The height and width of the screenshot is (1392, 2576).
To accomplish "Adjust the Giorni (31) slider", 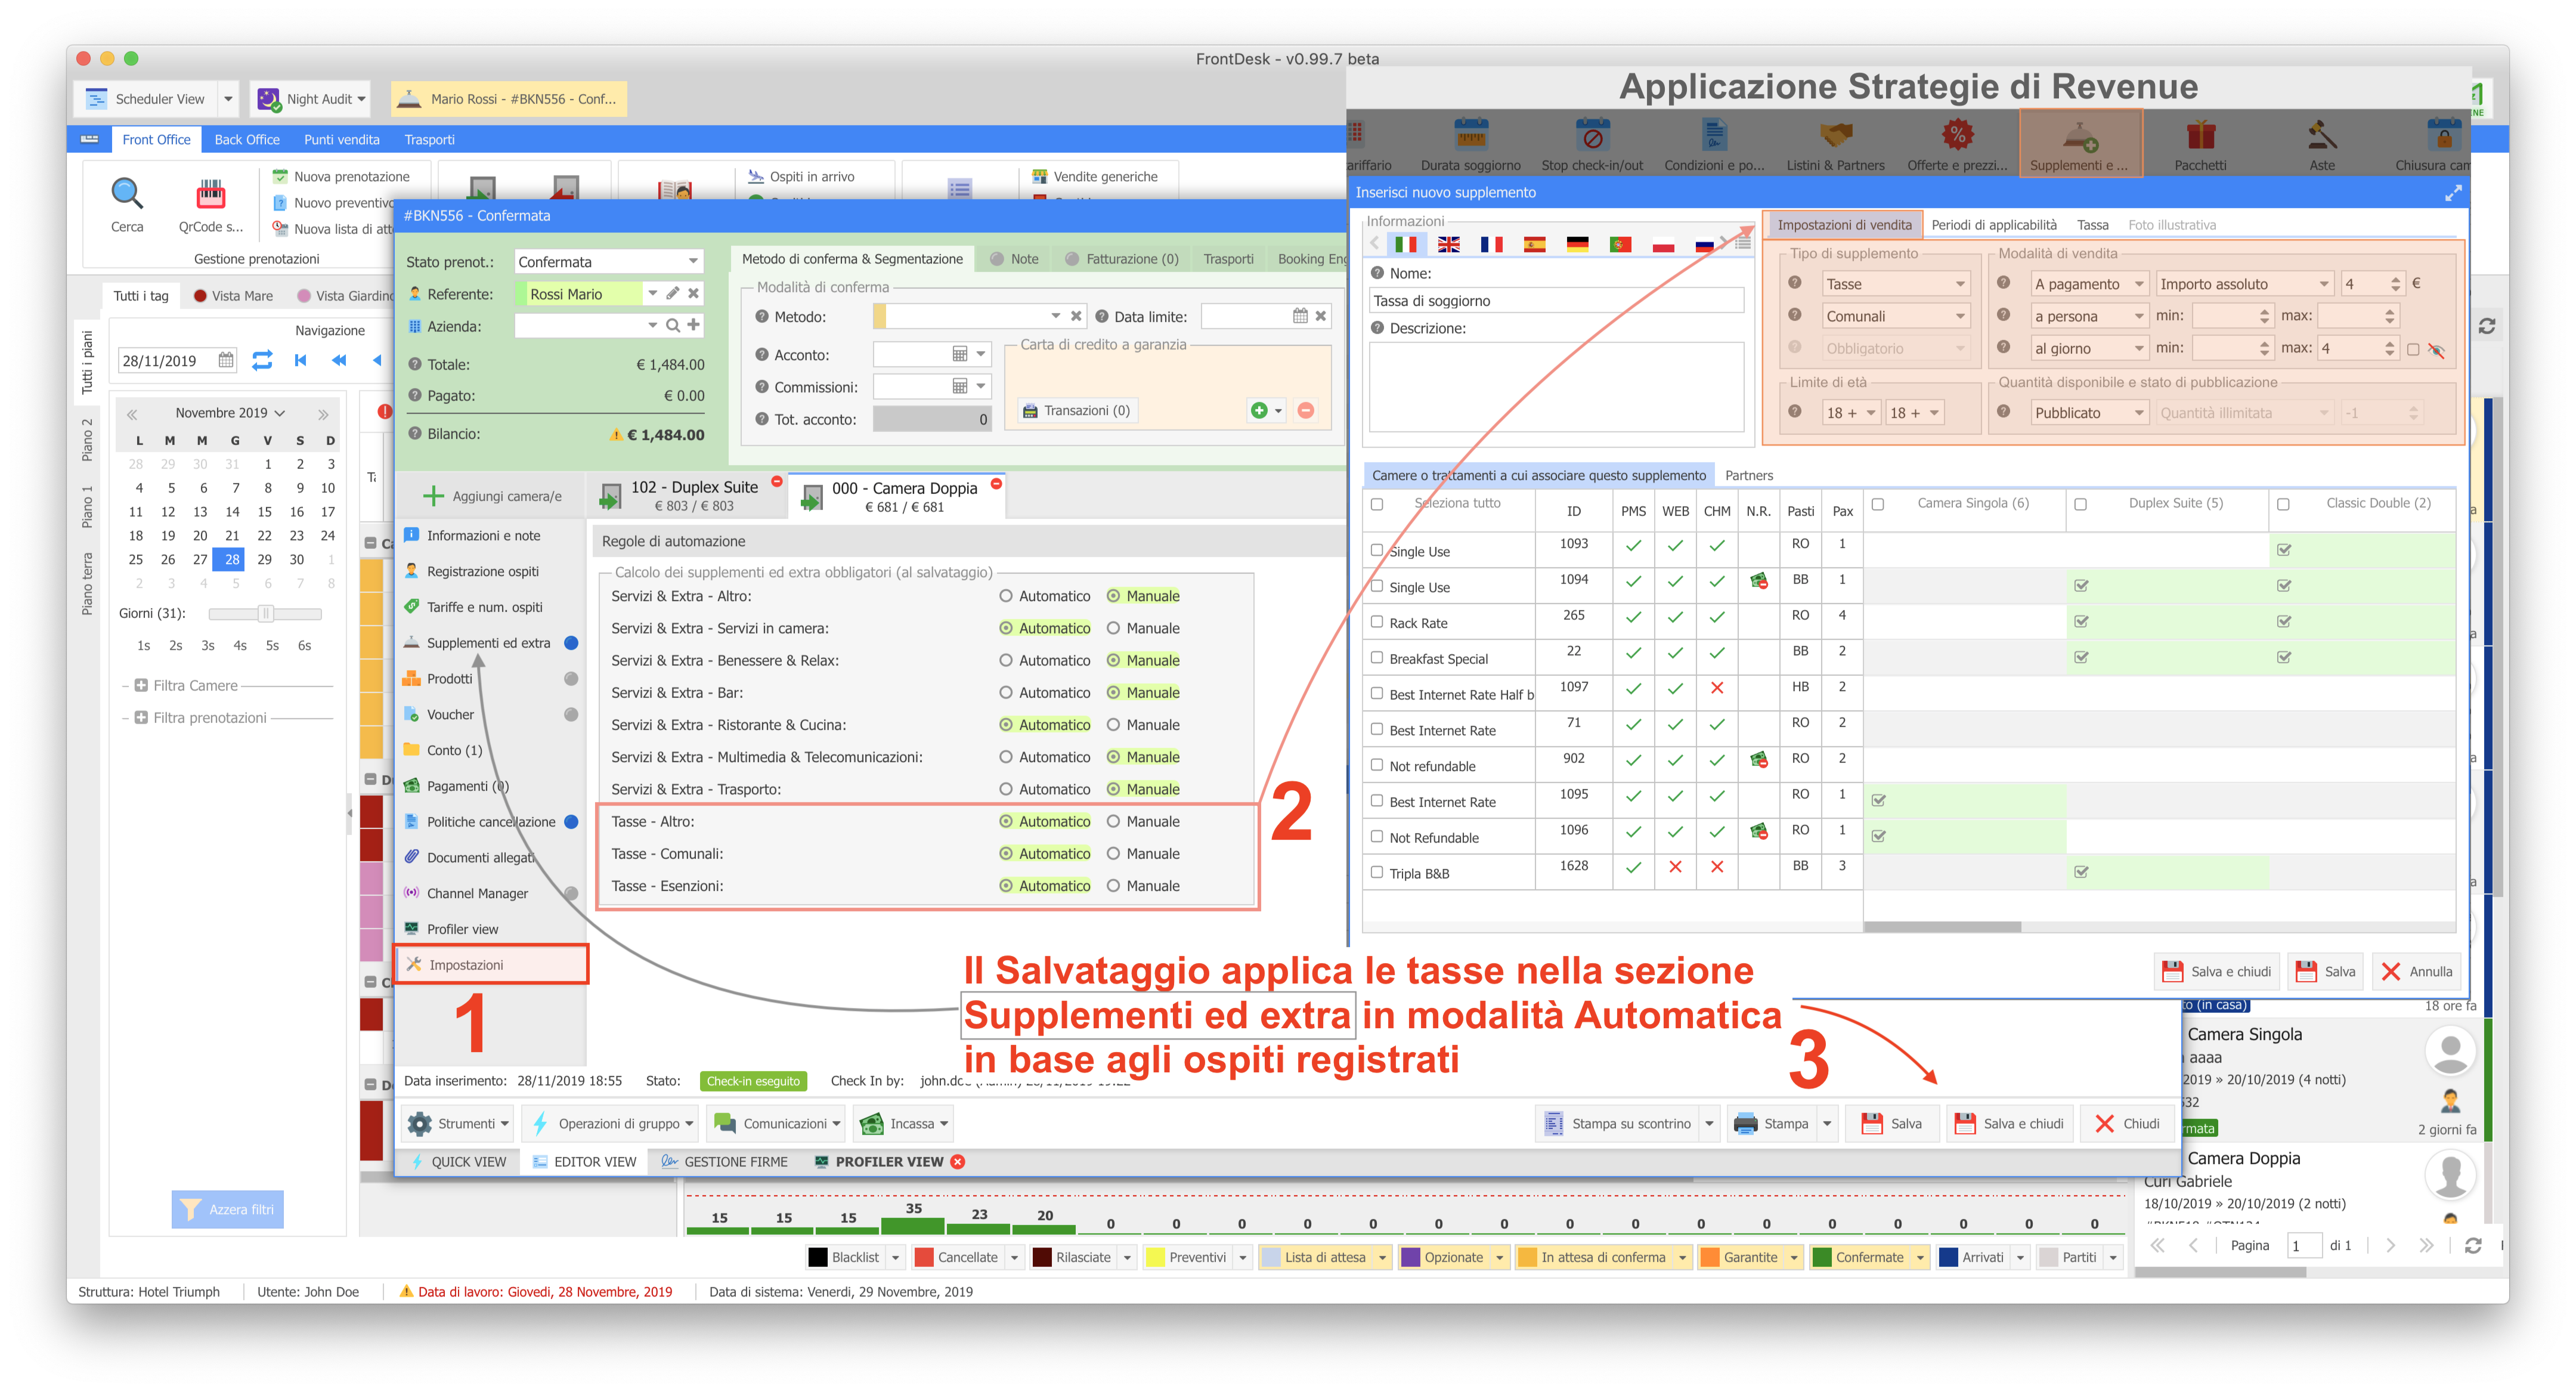I will pos(265,613).
